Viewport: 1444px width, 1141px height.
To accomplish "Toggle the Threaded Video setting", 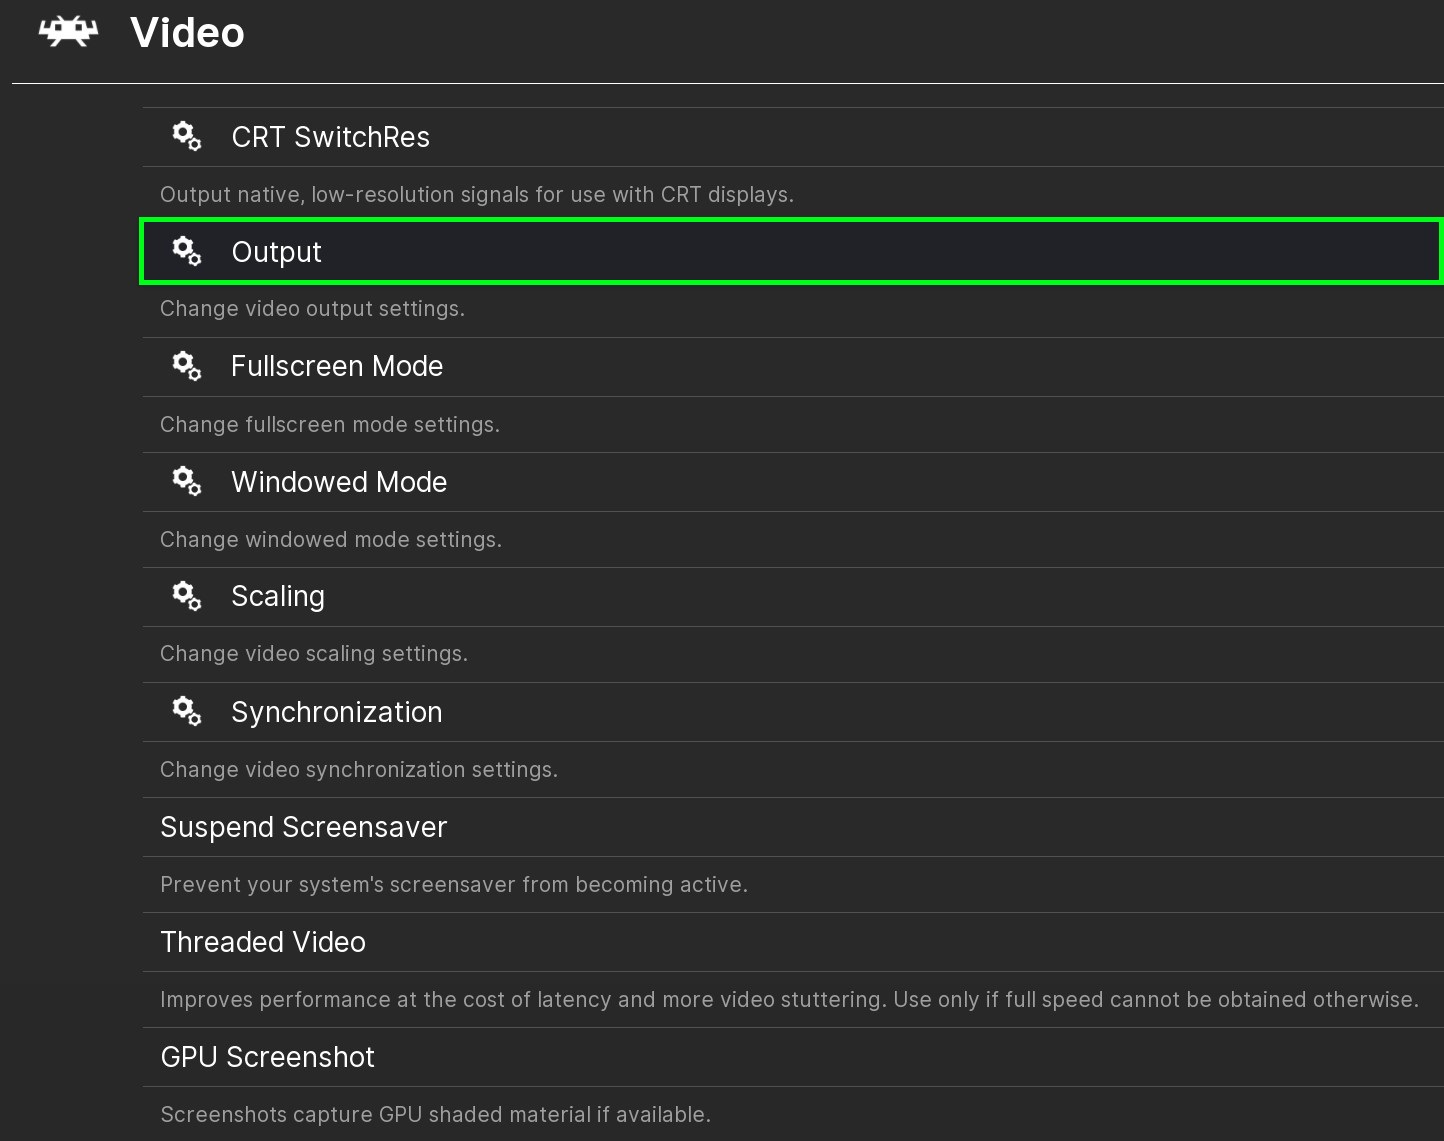I will (x=263, y=942).
